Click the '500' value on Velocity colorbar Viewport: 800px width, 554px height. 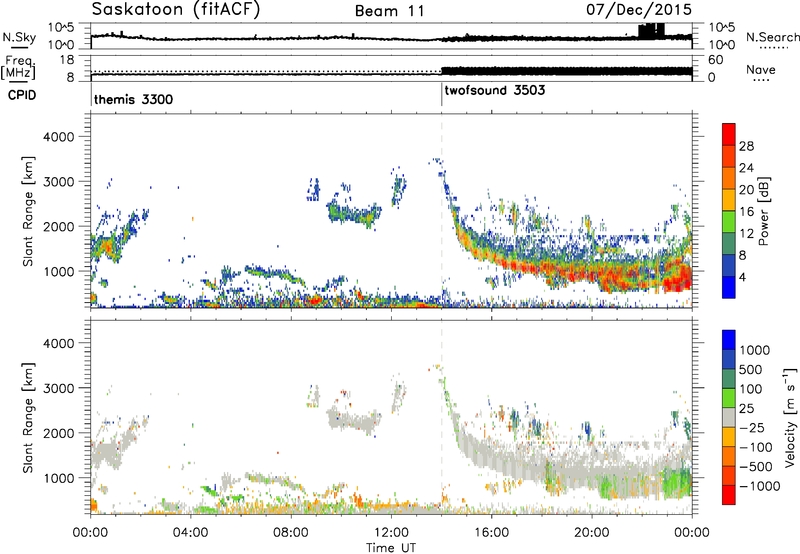coord(749,370)
